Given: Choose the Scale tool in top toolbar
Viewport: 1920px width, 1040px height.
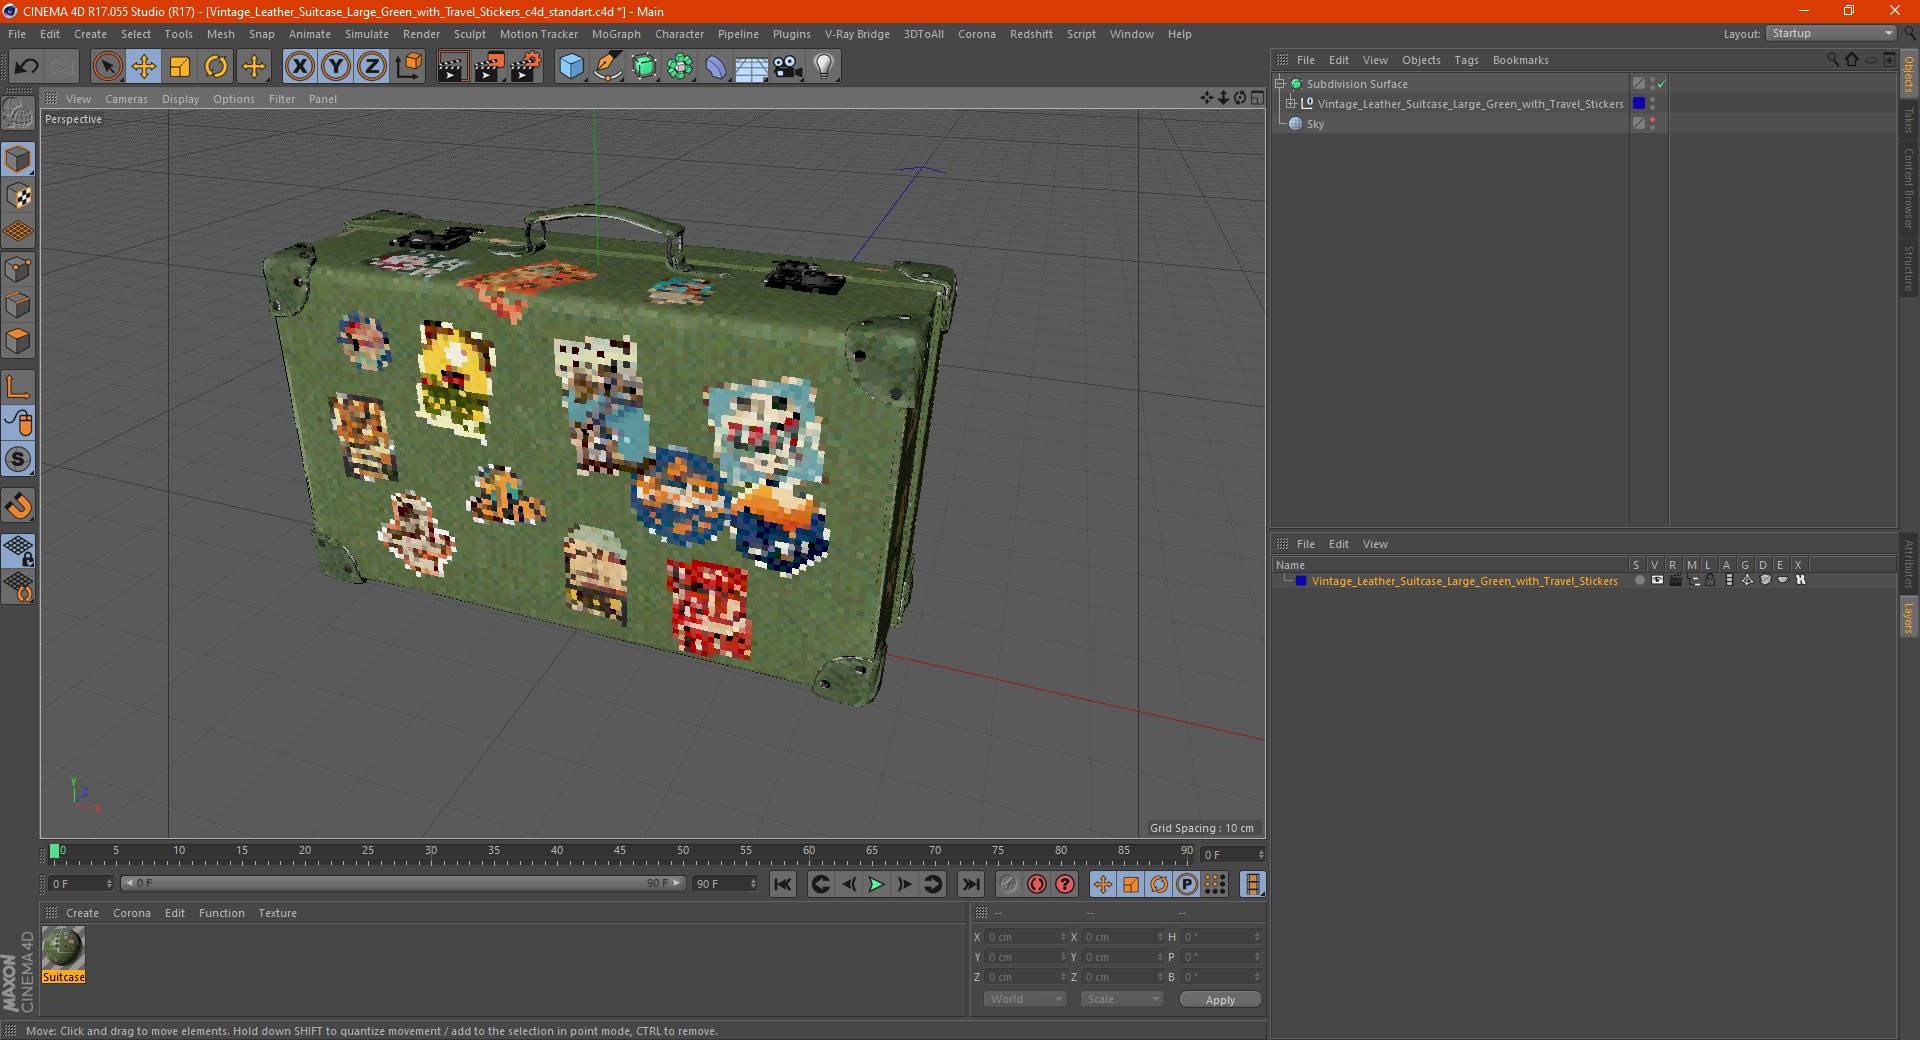Looking at the screenshot, I should pyautogui.click(x=180, y=67).
